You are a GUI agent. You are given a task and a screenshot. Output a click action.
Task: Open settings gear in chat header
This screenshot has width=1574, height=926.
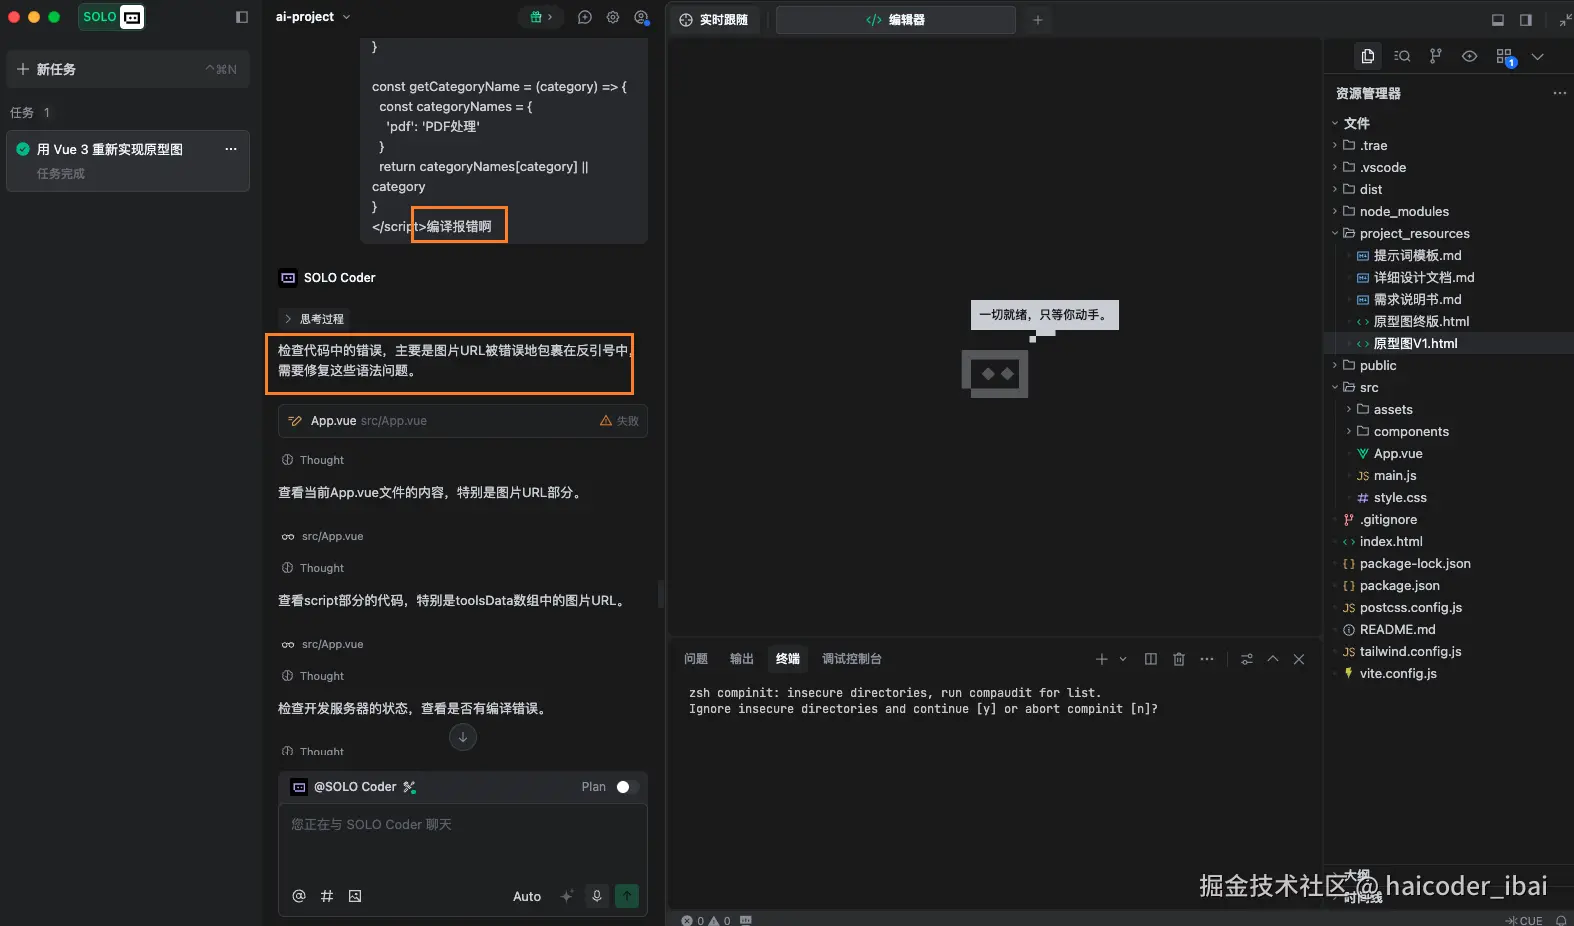[x=613, y=17]
